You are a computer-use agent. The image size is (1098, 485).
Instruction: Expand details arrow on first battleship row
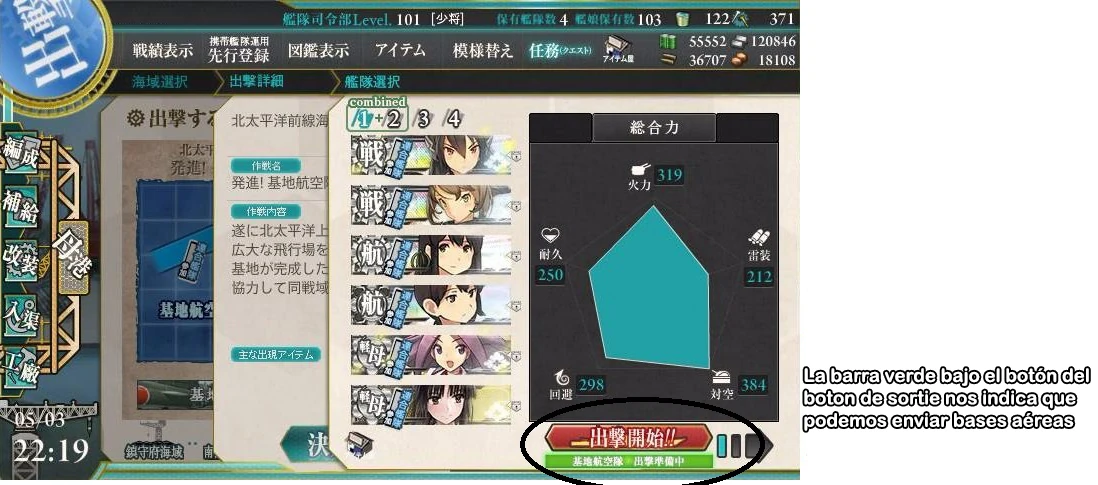[516, 157]
